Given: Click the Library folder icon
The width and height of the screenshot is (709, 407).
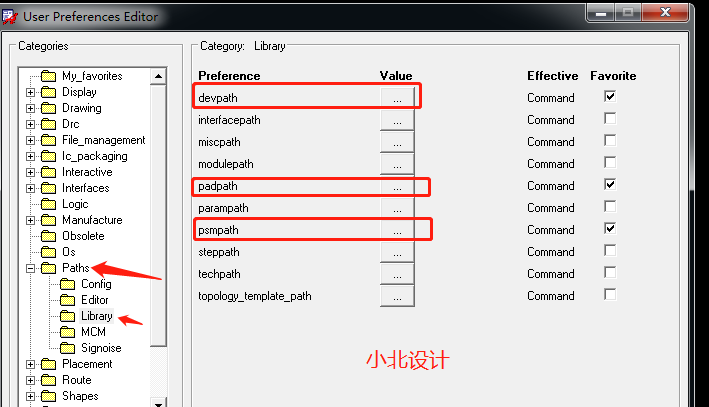Looking at the screenshot, I should click(68, 316).
